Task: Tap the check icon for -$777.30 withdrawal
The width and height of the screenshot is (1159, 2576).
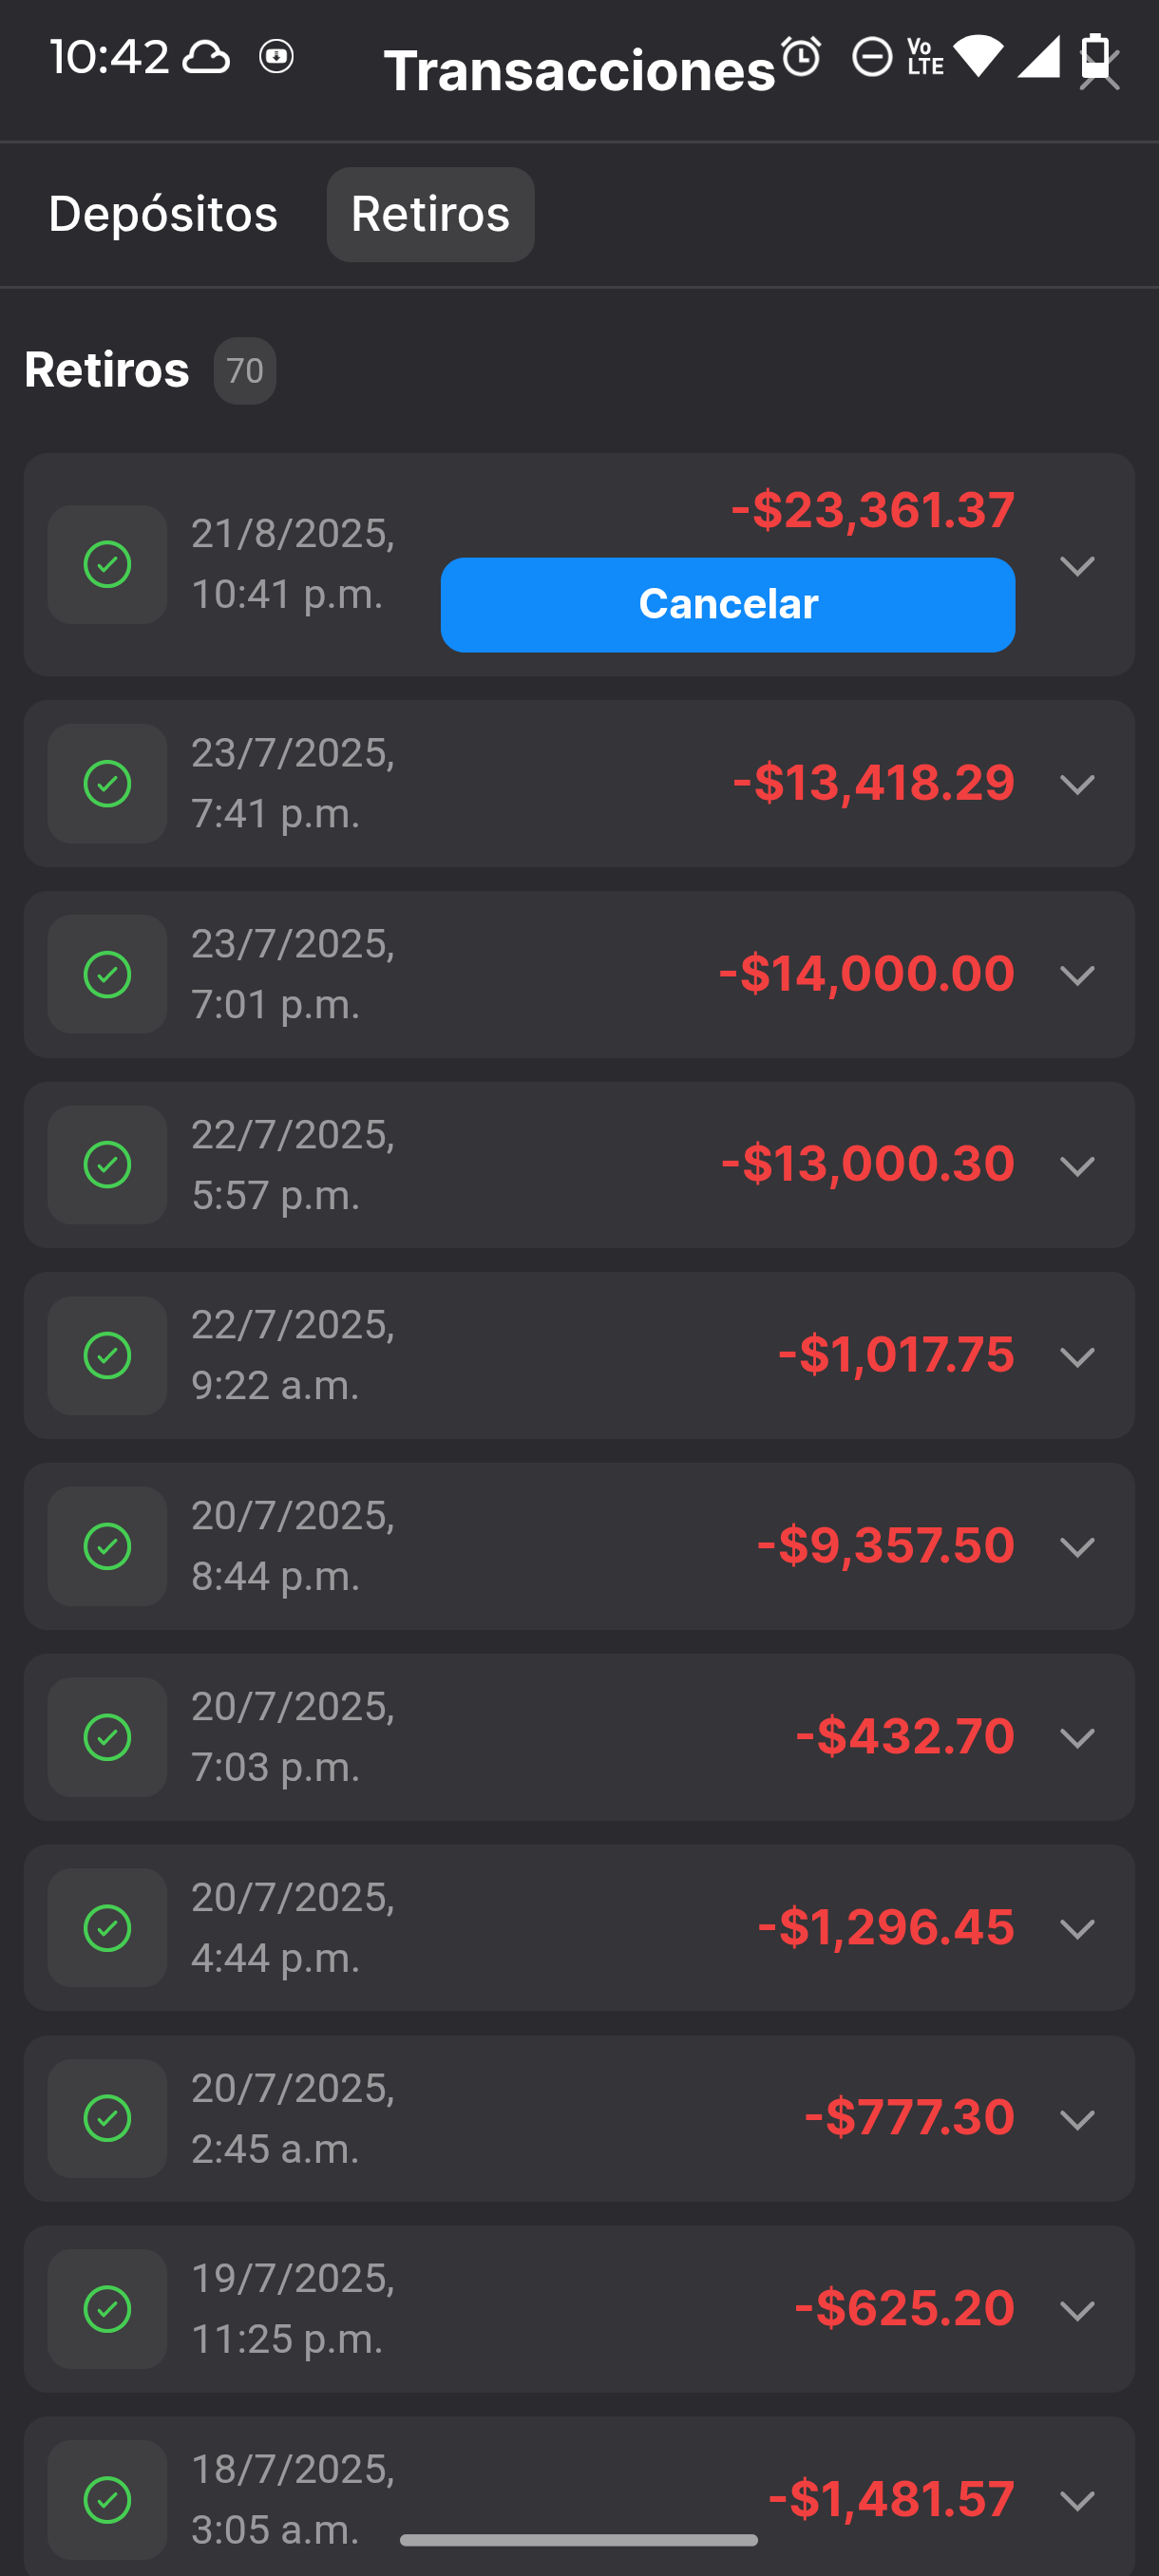Action: pos(107,2119)
